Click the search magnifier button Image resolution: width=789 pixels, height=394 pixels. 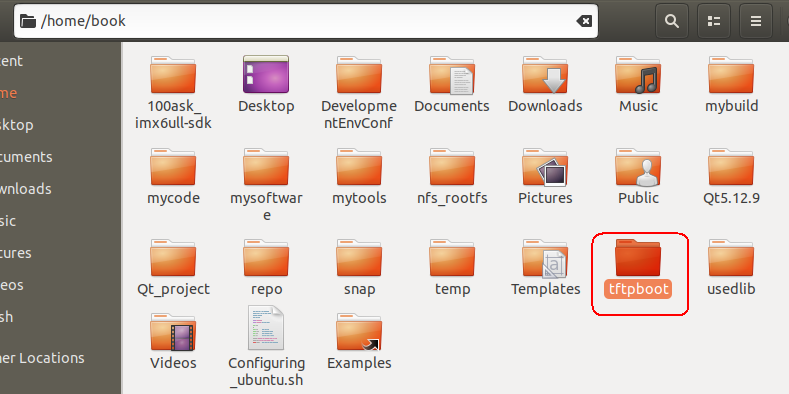(x=671, y=21)
